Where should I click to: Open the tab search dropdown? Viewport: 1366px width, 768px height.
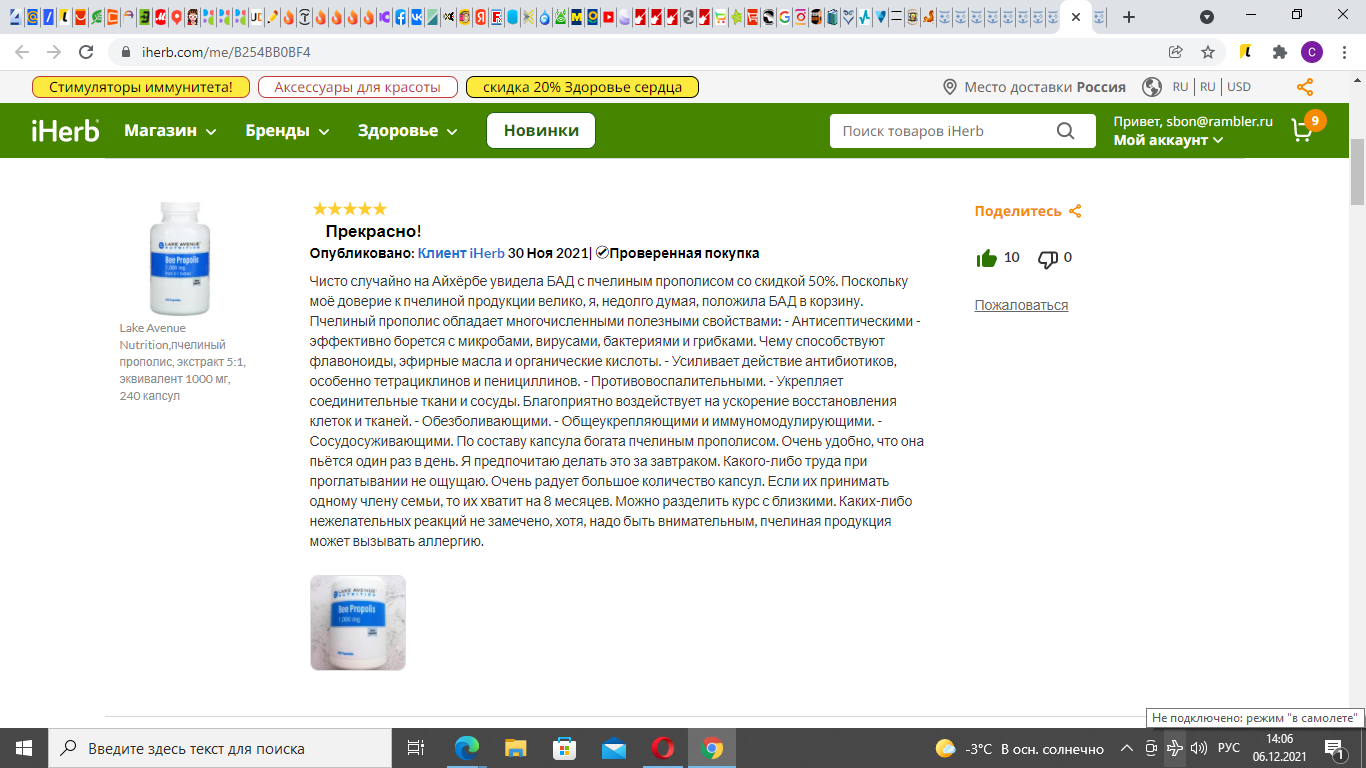(x=1207, y=17)
